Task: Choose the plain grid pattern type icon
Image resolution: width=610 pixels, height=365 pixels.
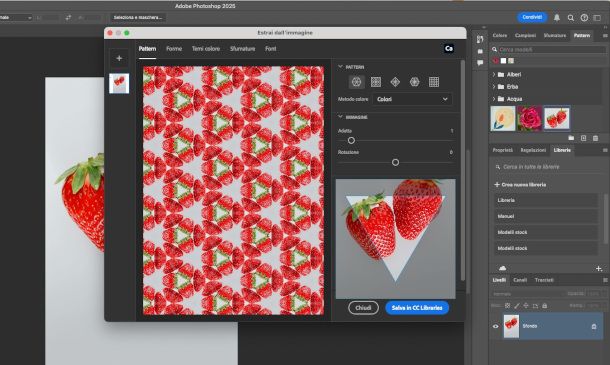Action: click(434, 82)
